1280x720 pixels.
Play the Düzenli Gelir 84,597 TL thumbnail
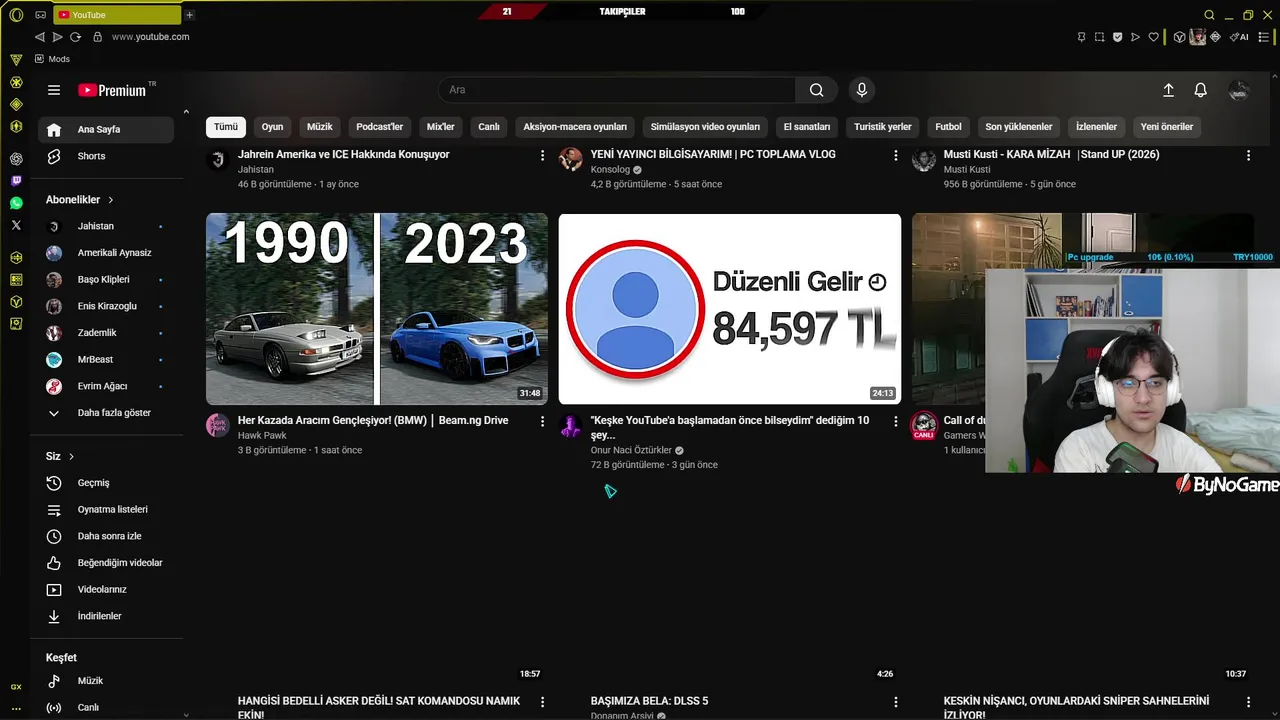[730, 309]
